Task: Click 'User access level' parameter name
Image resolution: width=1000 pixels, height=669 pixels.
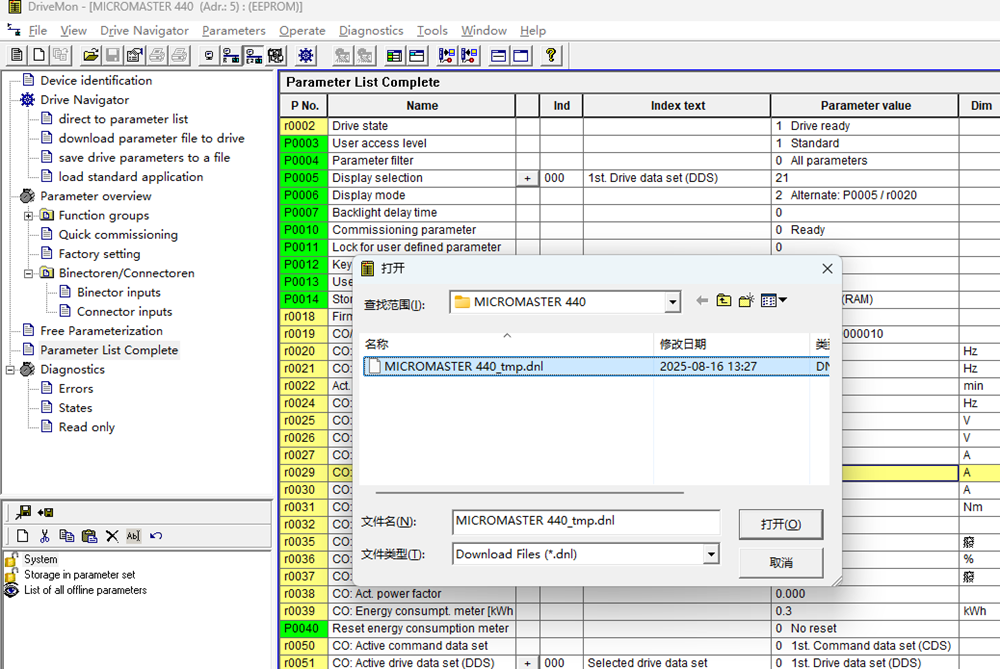Action: coord(379,143)
